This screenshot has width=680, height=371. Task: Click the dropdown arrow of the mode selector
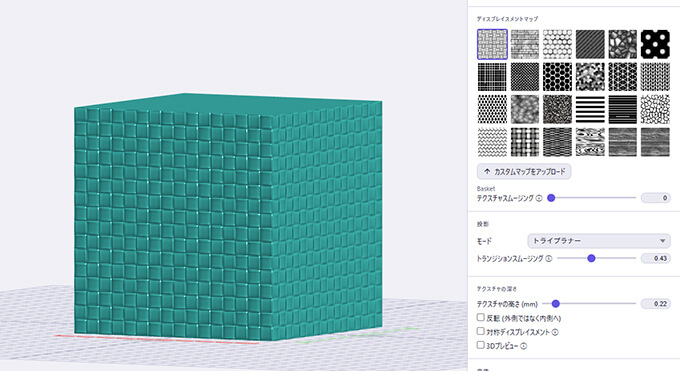tap(662, 241)
